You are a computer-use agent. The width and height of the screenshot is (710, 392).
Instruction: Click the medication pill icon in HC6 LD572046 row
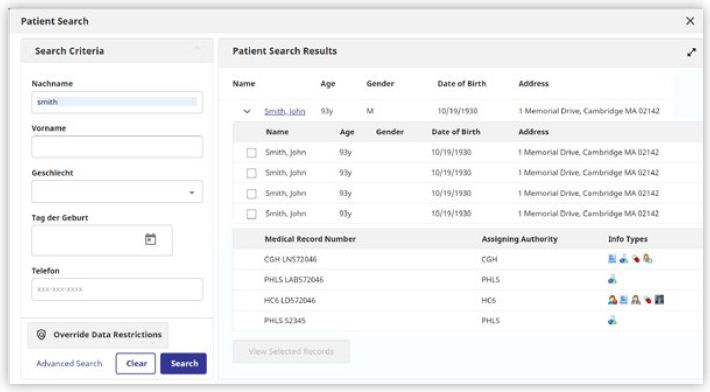pyautogui.click(x=648, y=300)
